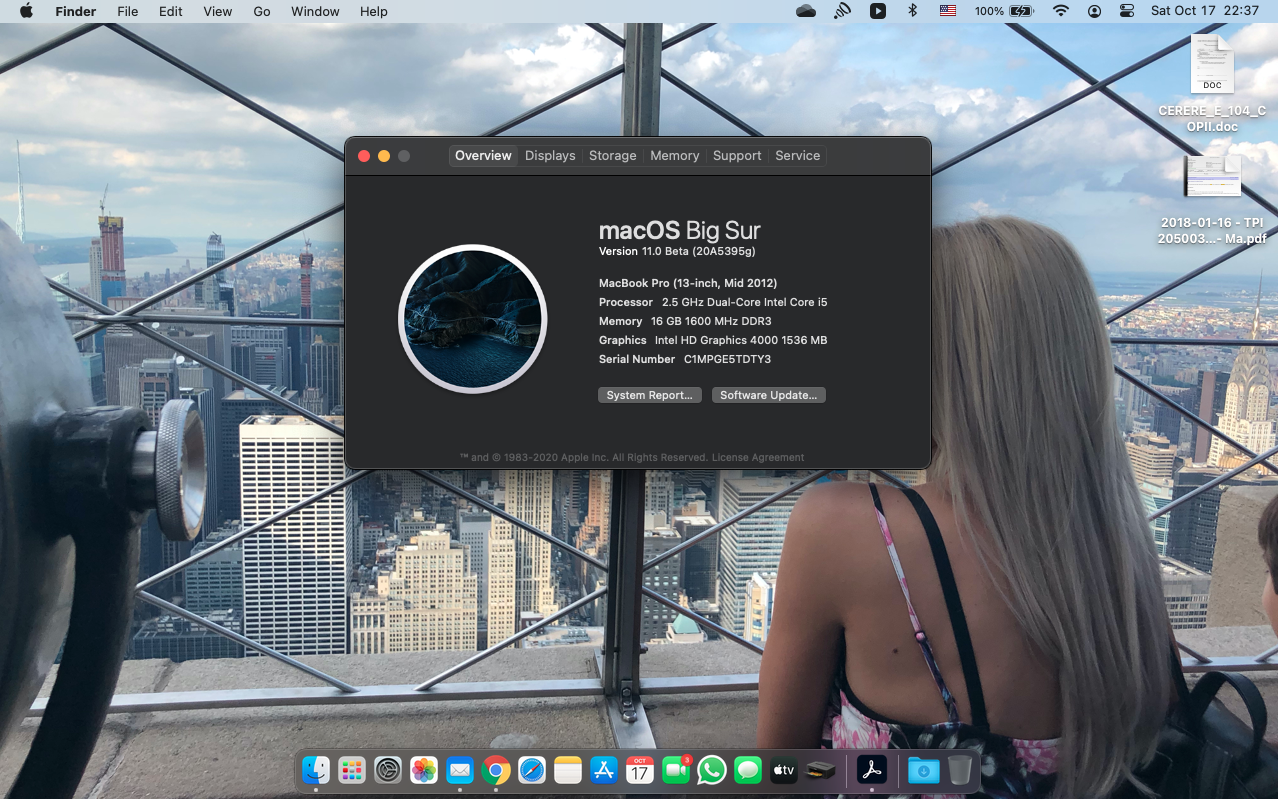Click the cloud icon in menu bar
This screenshot has width=1278, height=799.
click(x=806, y=11)
